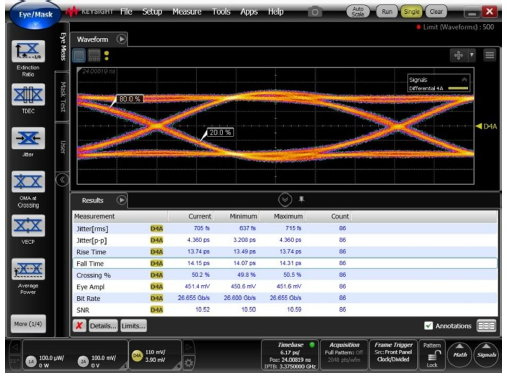Collapse the Signals legend box
This screenshot has height=376, width=507.
[464, 79]
